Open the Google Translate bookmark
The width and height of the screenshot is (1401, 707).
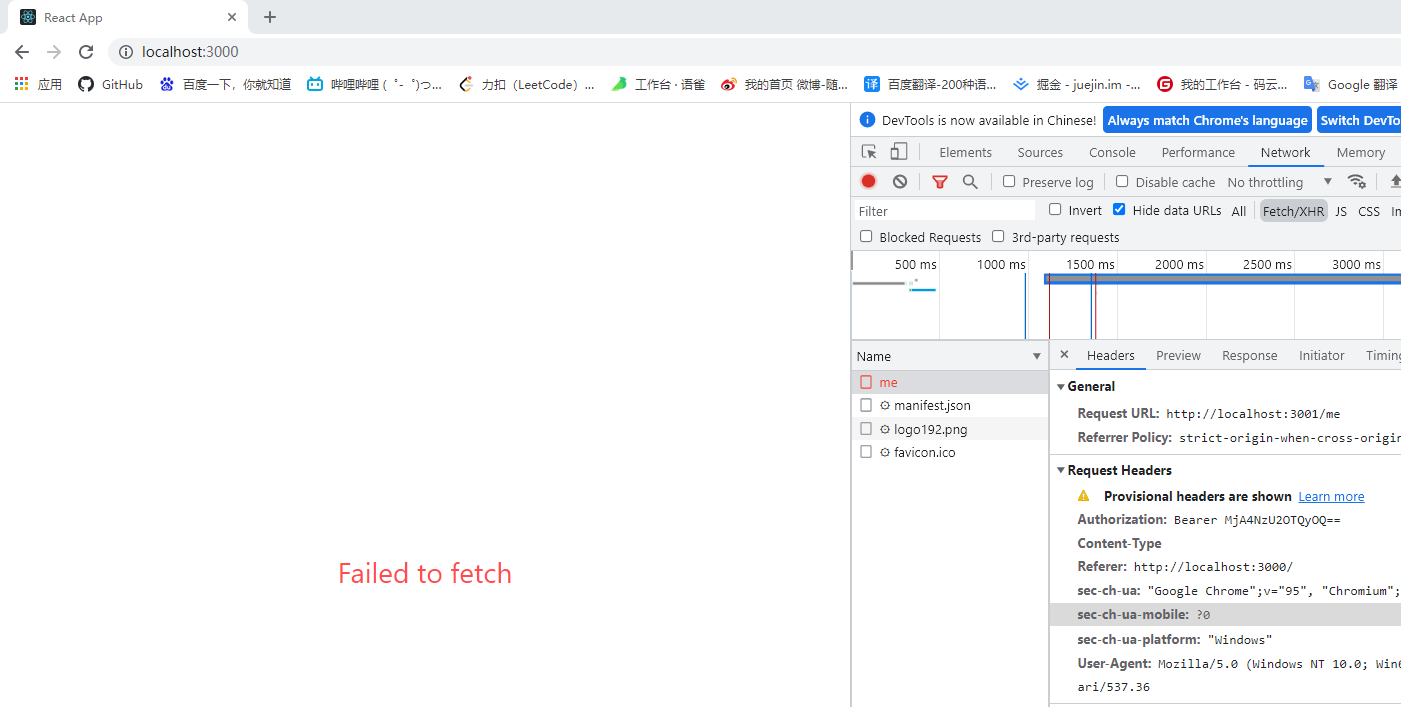(x=1351, y=85)
